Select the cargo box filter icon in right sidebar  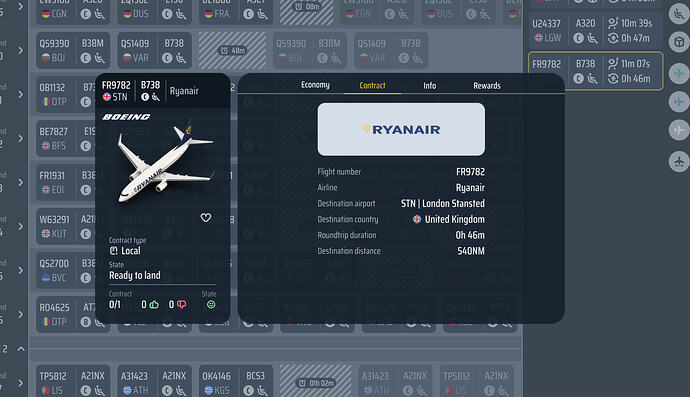(x=679, y=42)
